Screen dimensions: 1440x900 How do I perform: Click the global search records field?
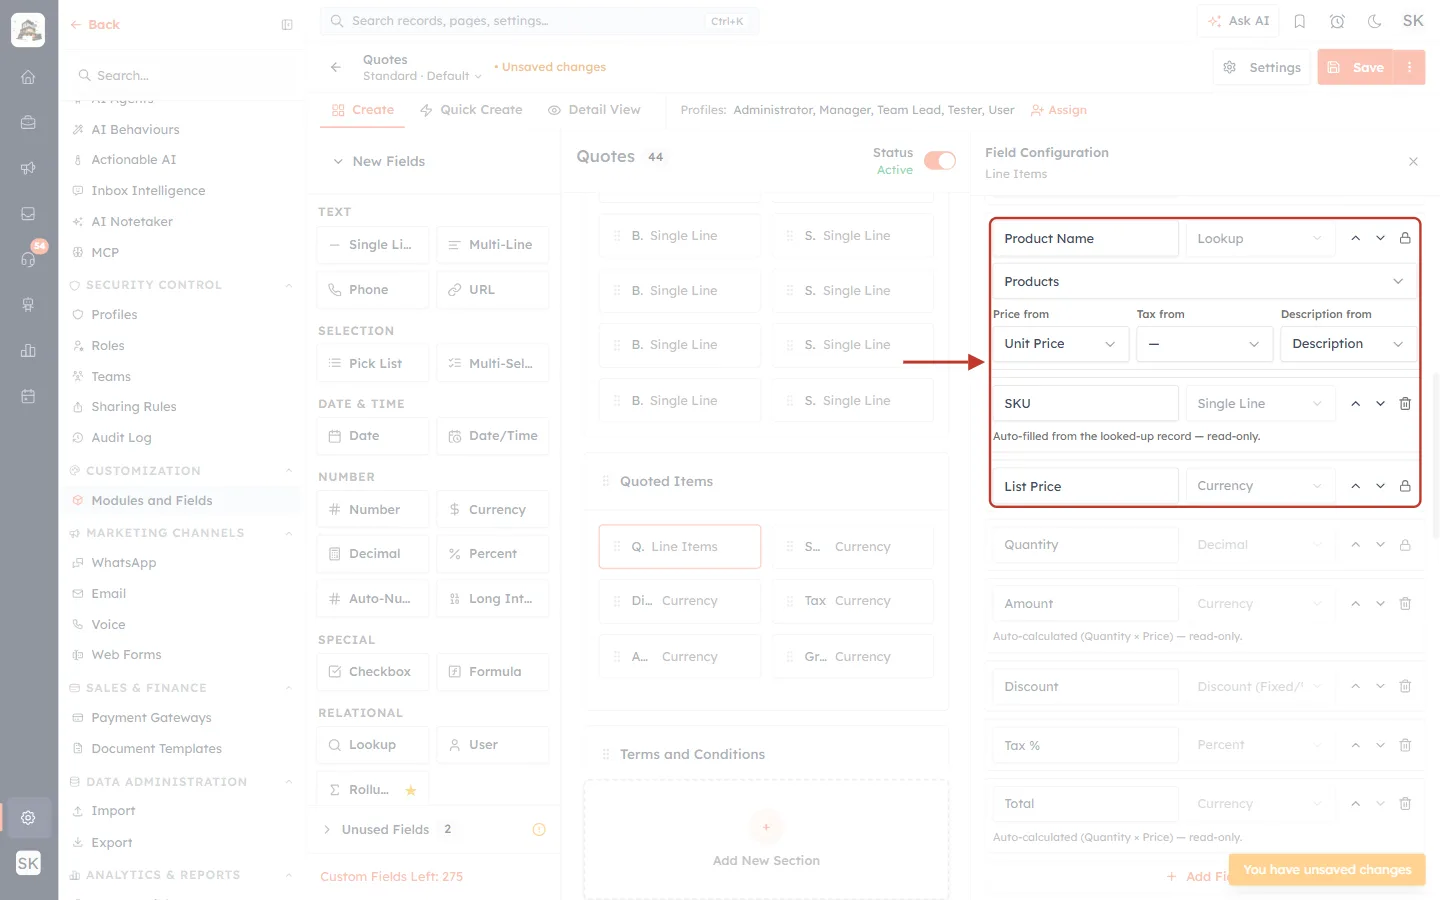[539, 21]
